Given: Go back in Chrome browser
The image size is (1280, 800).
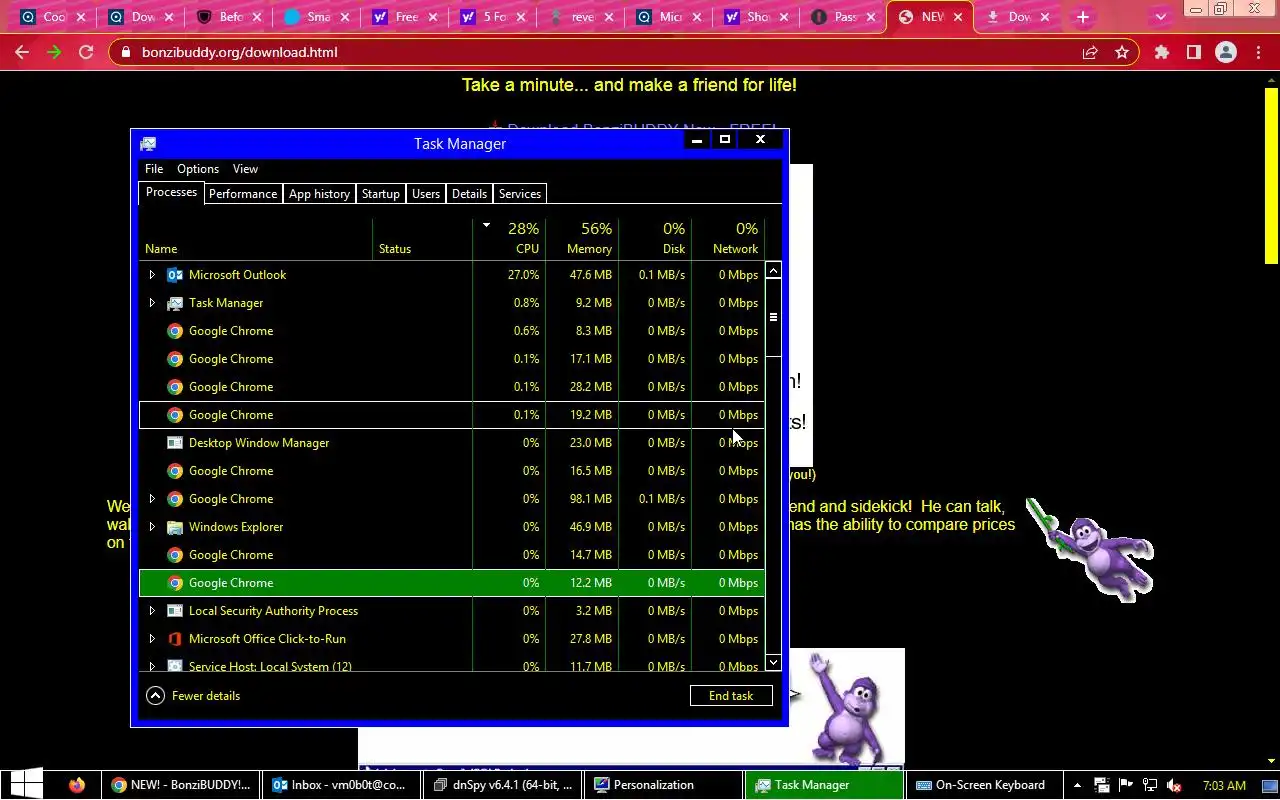Looking at the screenshot, I should tap(22, 52).
